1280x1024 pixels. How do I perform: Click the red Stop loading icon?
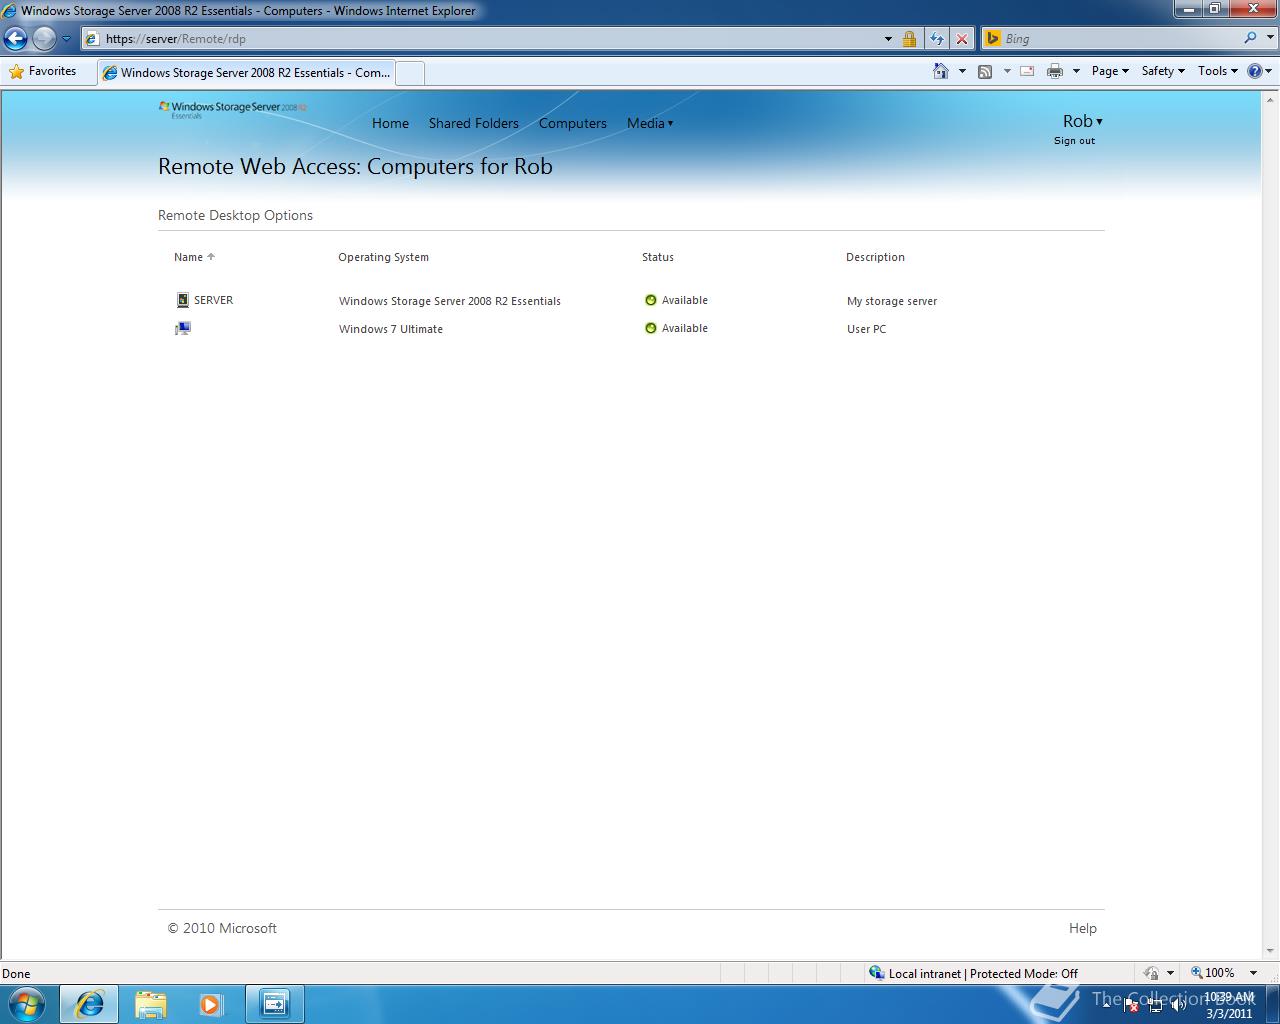962,39
